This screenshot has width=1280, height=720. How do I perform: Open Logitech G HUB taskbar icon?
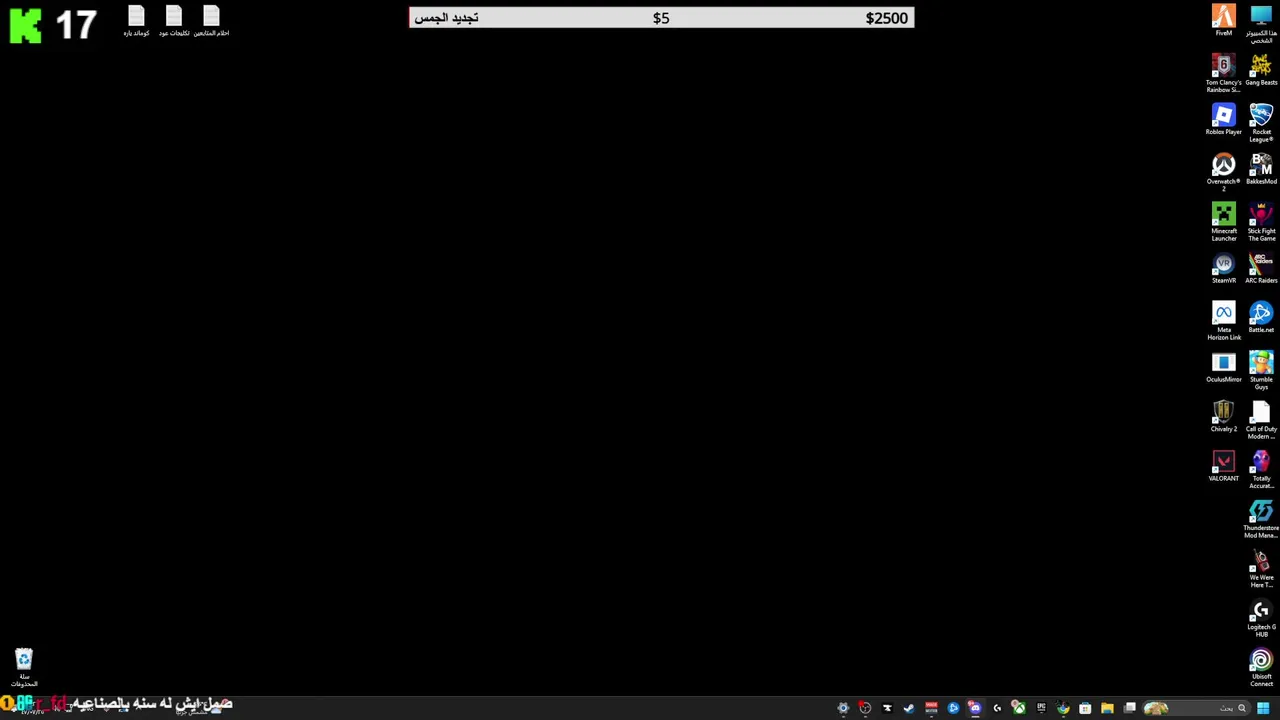(997, 708)
